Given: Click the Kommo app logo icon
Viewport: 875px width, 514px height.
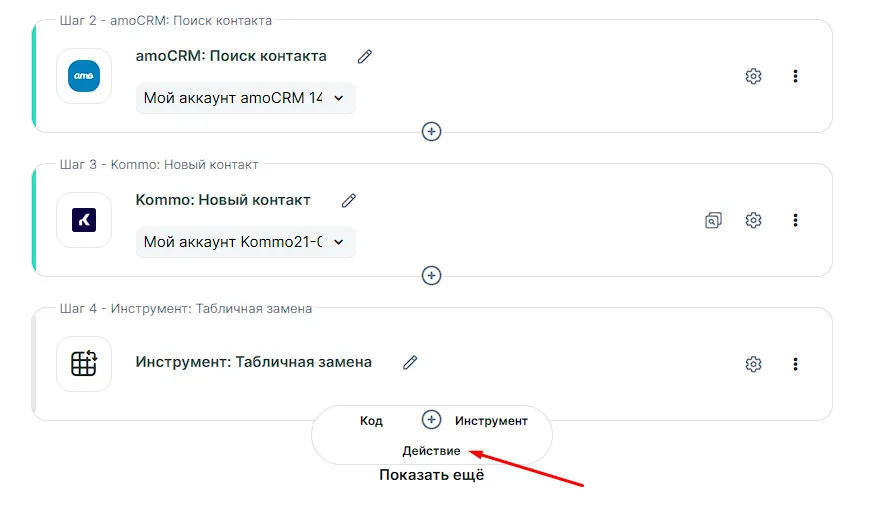Looking at the screenshot, I should [x=84, y=220].
